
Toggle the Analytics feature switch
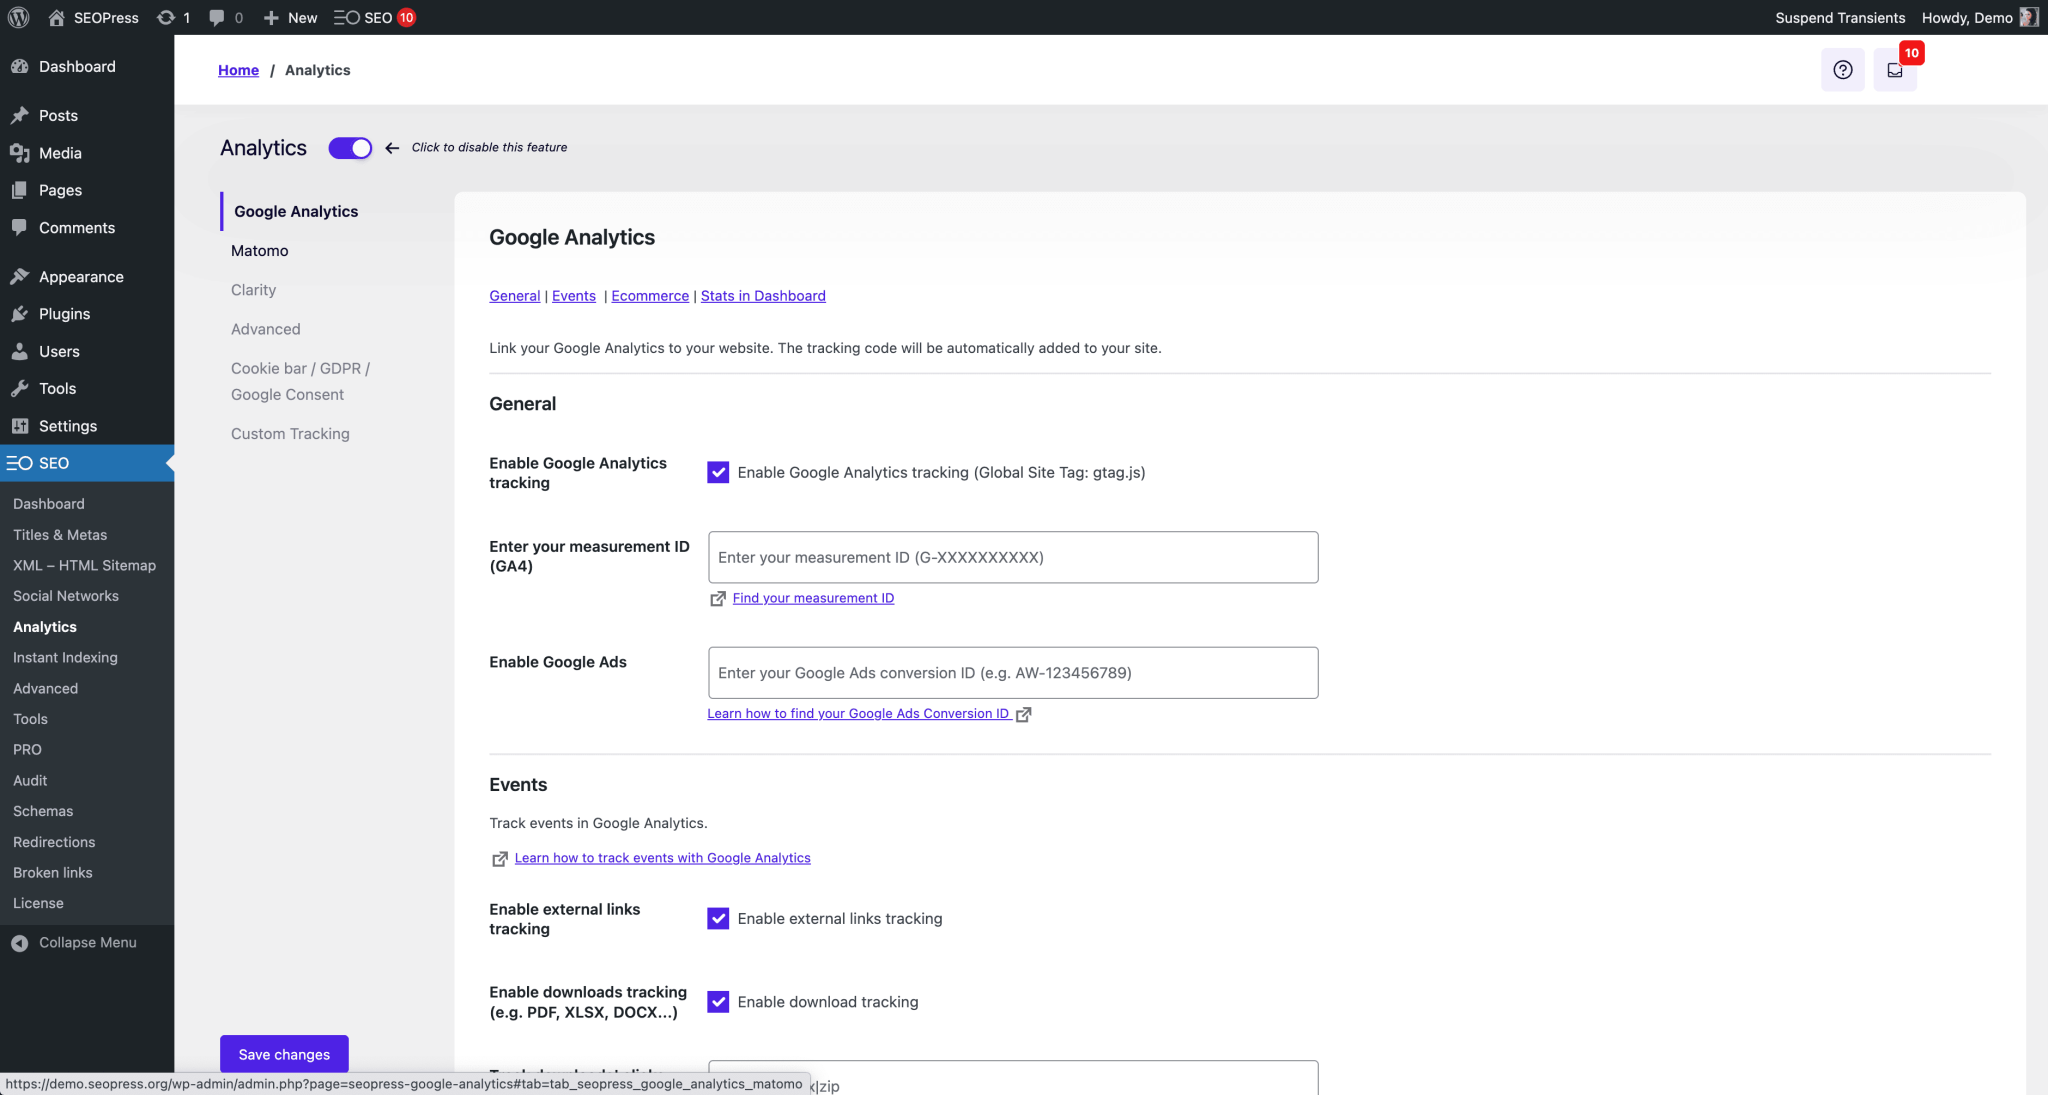350,148
